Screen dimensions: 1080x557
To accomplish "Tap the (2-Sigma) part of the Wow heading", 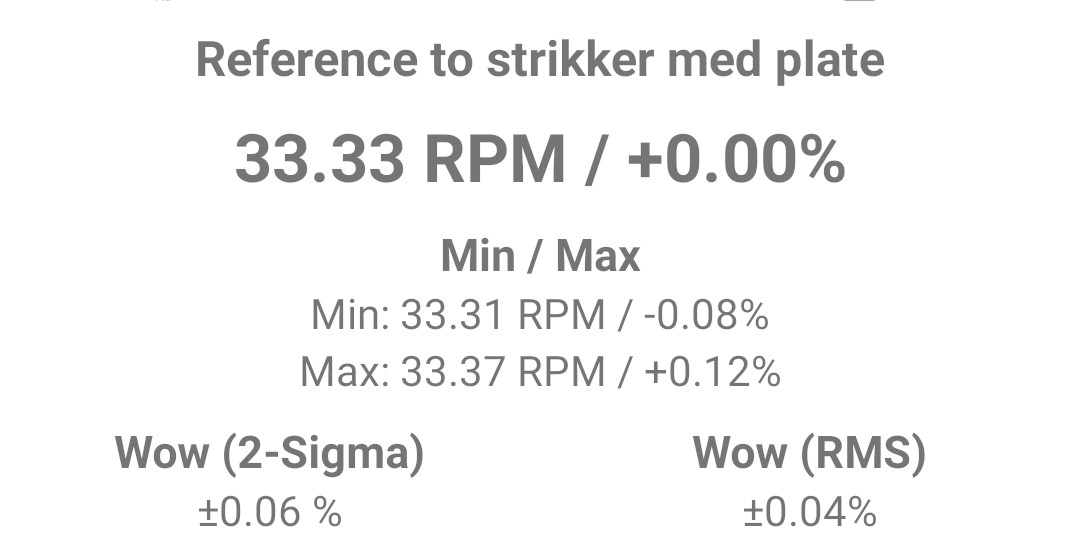I will pos(322,454).
